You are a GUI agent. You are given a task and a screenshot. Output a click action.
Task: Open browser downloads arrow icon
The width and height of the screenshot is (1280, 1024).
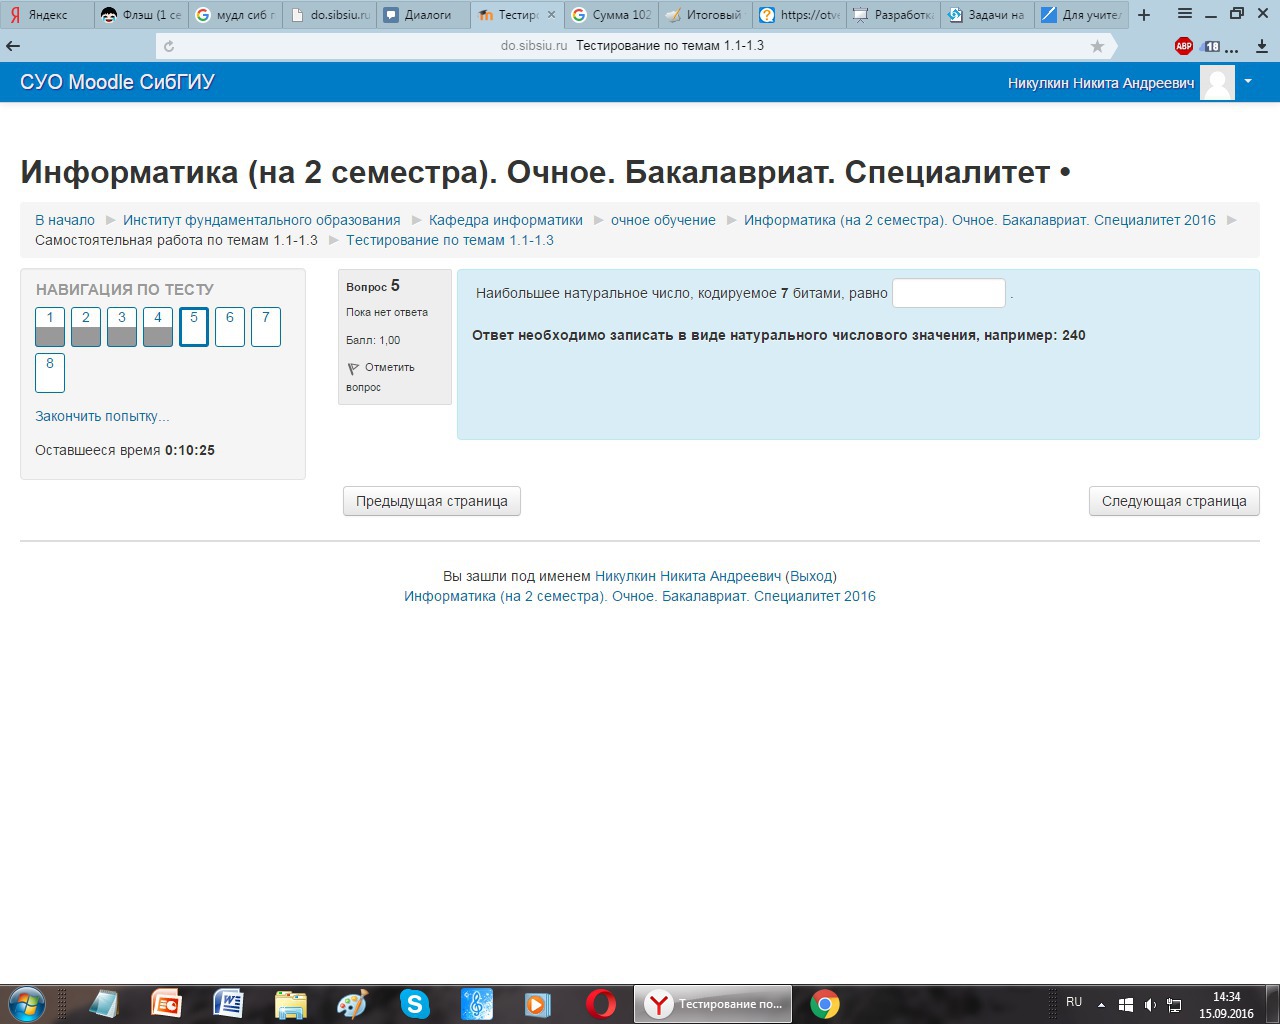[x=1261, y=46]
